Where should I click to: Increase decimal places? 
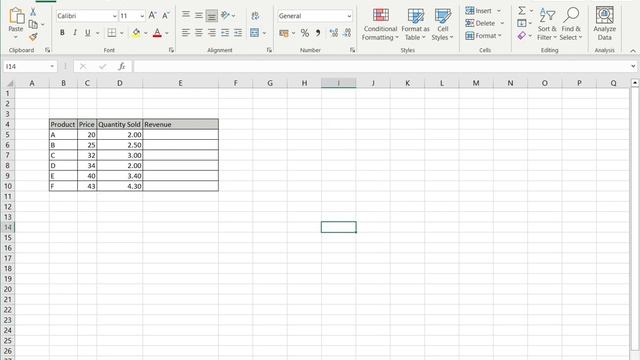(333, 33)
